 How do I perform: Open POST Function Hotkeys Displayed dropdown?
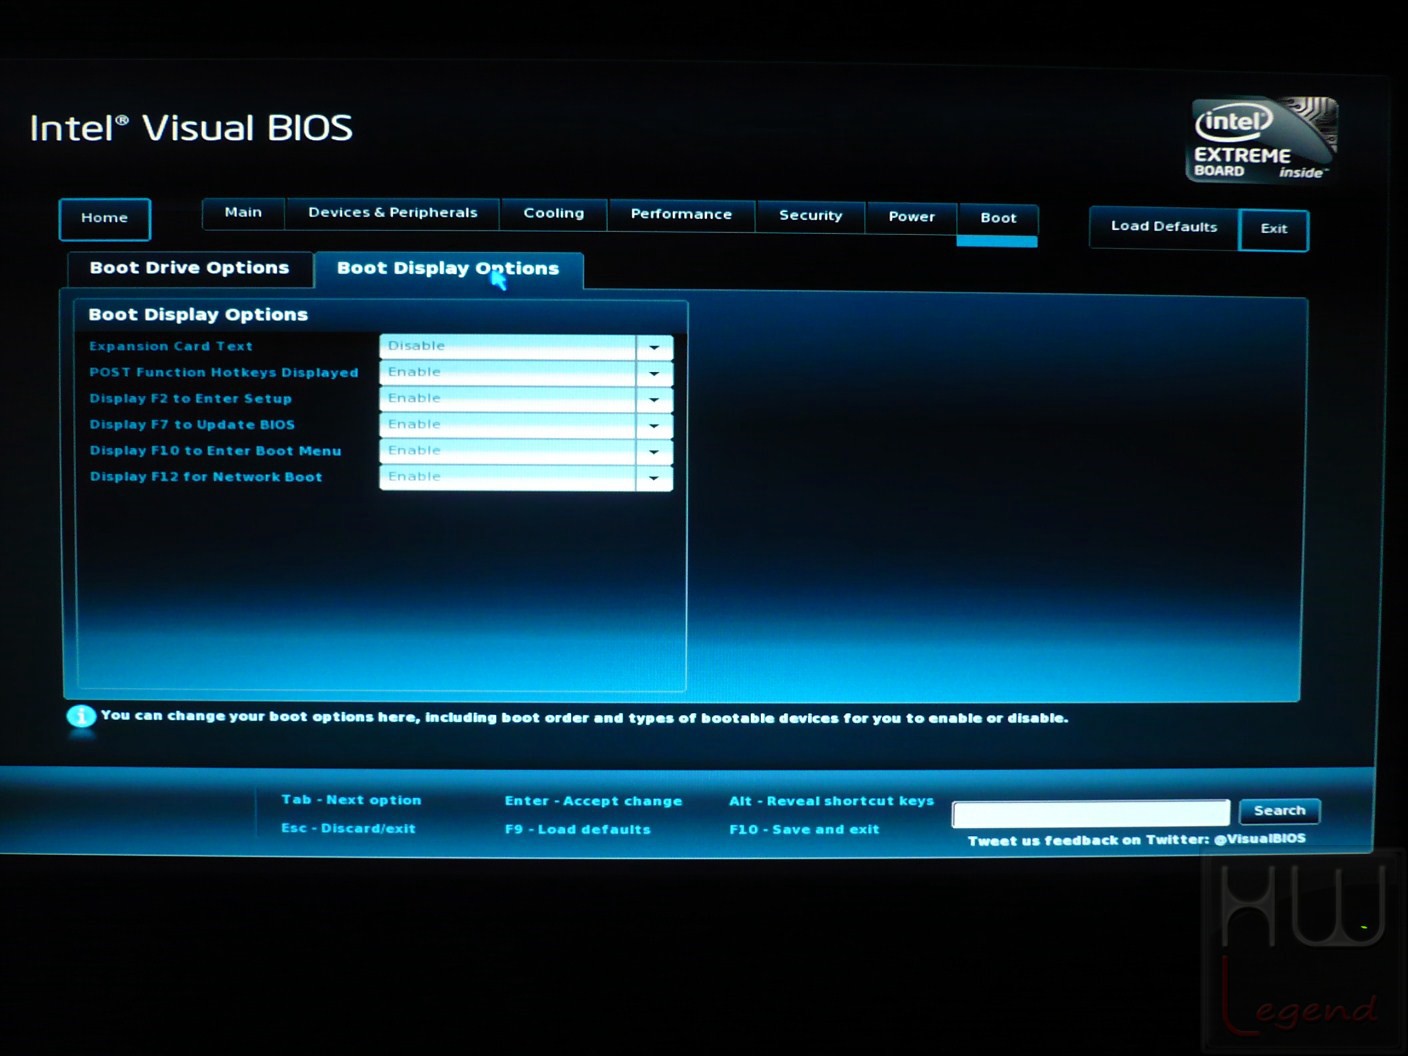(x=526, y=372)
